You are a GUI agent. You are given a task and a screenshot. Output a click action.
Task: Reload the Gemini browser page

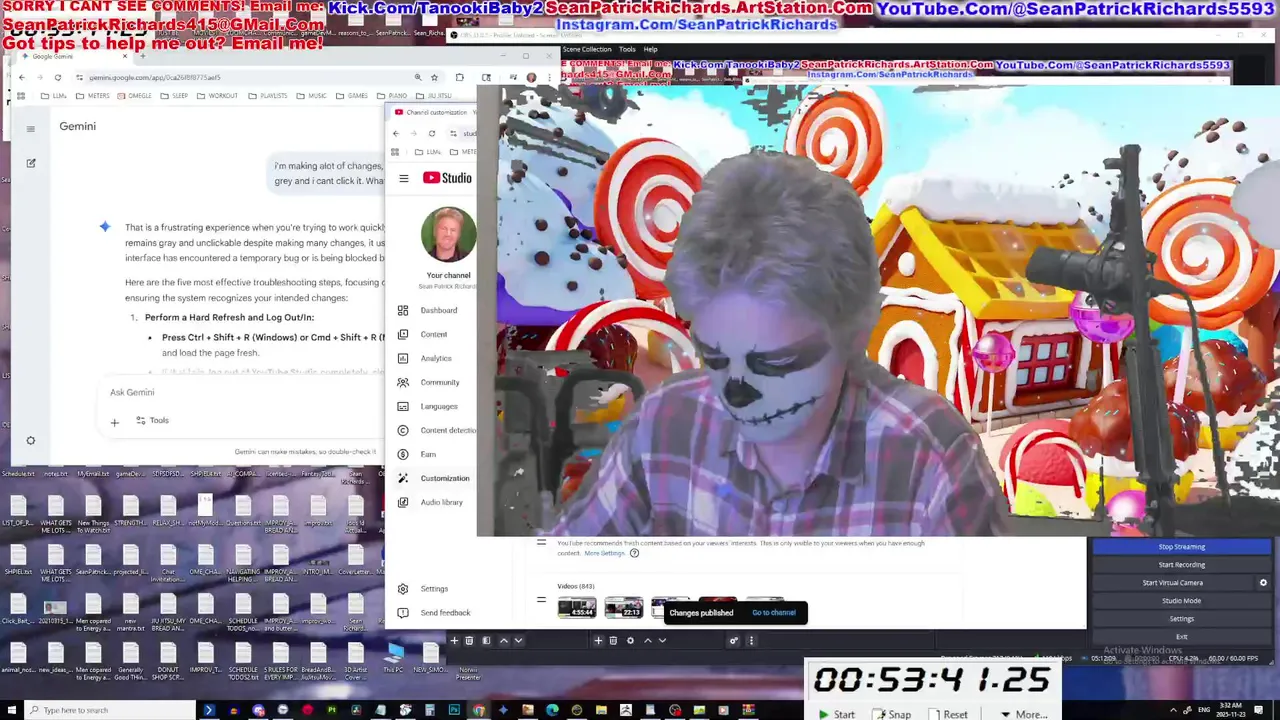(x=58, y=77)
